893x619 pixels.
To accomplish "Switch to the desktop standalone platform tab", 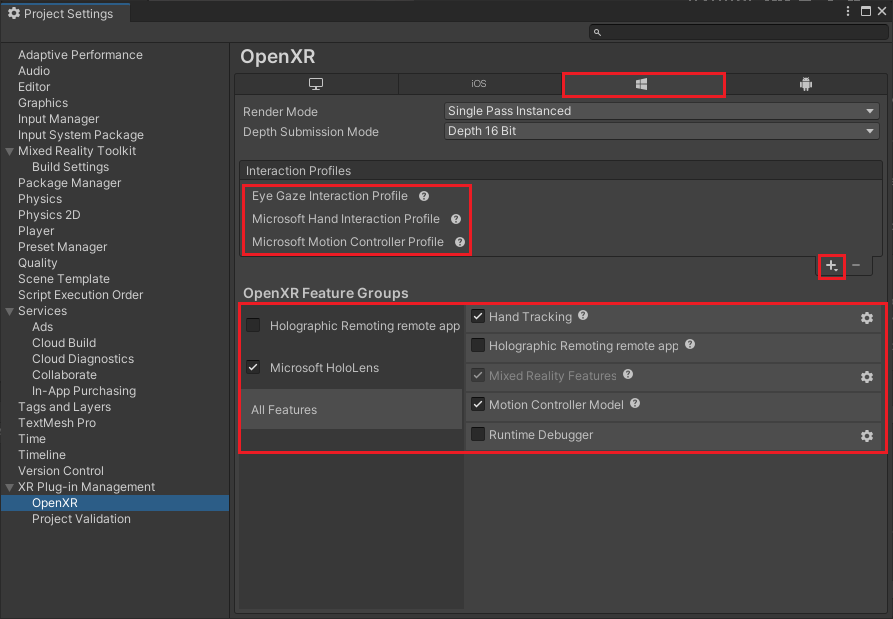I will 316,84.
